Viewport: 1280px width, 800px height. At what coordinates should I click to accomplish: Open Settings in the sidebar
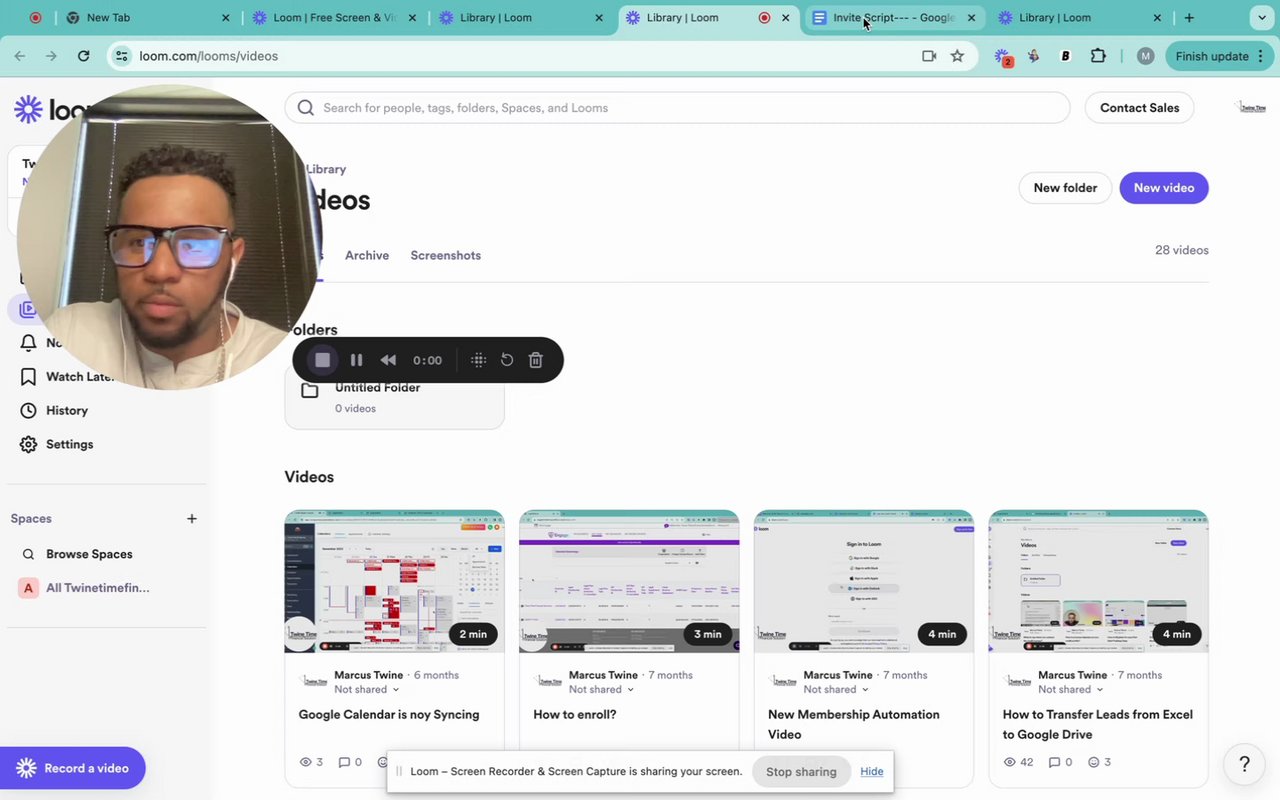click(69, 444)
